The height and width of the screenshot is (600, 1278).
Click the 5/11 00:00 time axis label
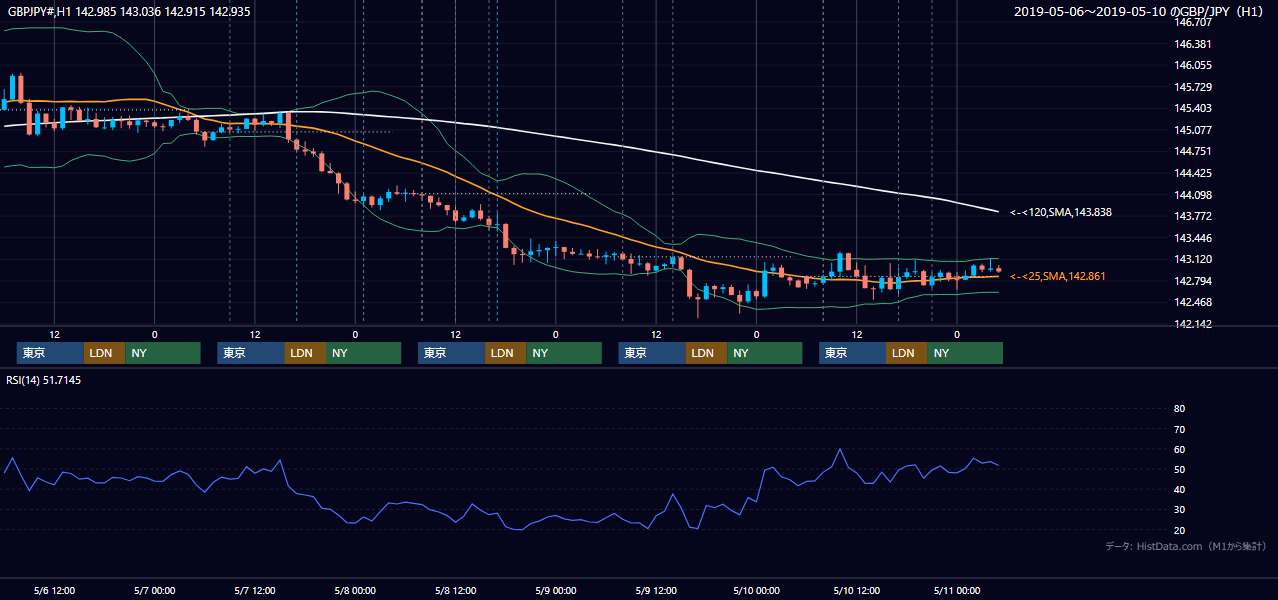click(957, 590)
